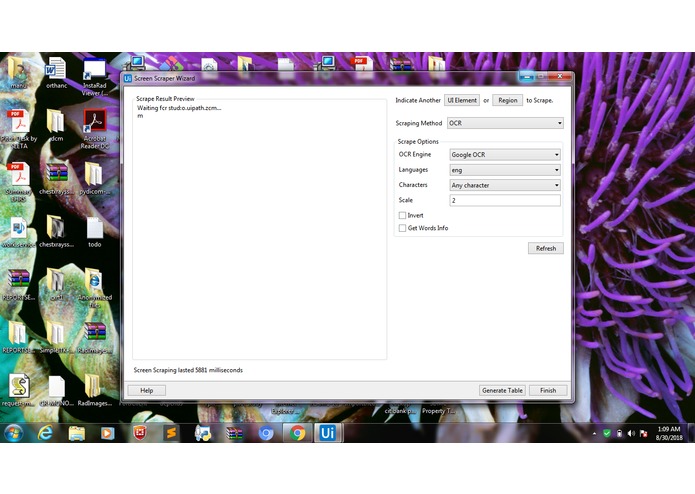Switch to UiPath Studio in taskbar
The image size is (695, 494).
(x=328, y=433)
